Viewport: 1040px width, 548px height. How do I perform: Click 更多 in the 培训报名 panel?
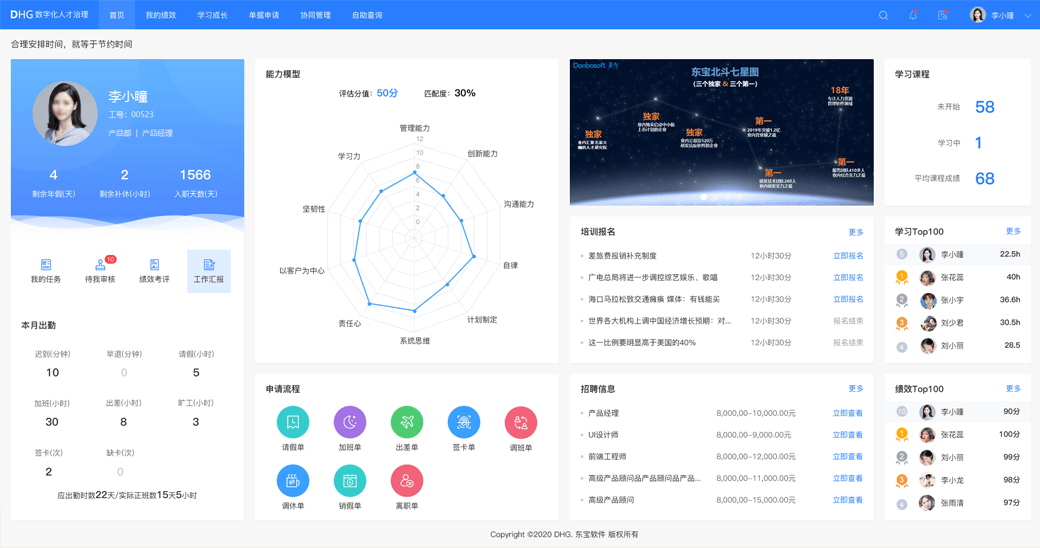[x=856, y=232]
